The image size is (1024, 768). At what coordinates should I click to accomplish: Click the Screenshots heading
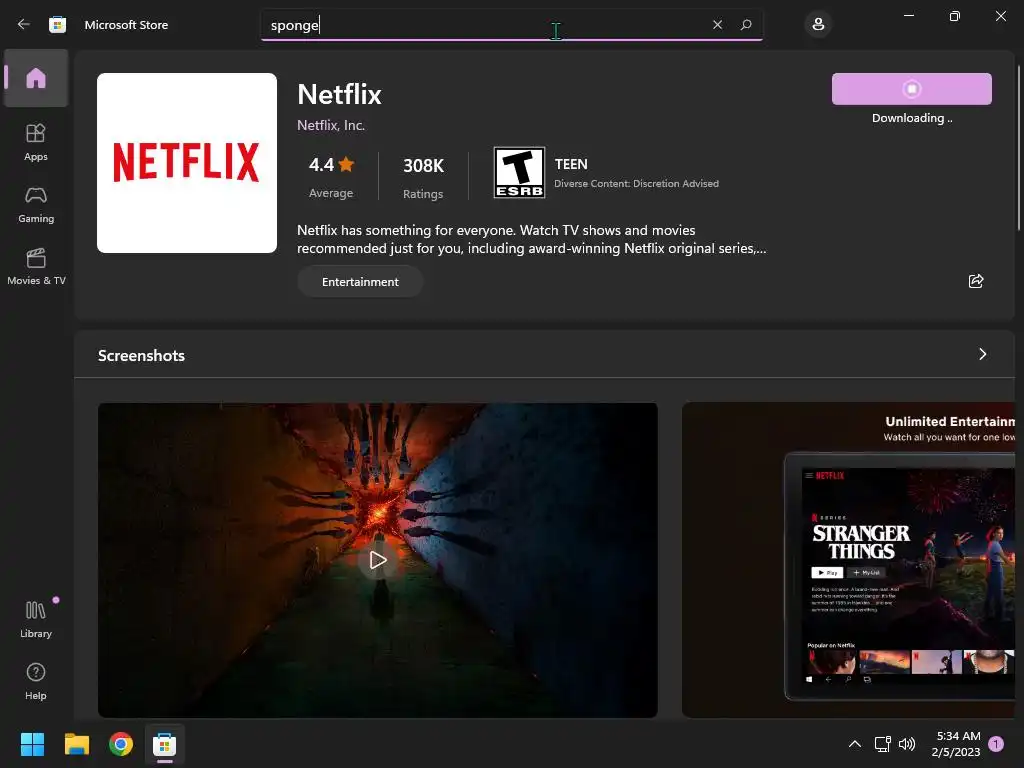(x=141, y=355)
